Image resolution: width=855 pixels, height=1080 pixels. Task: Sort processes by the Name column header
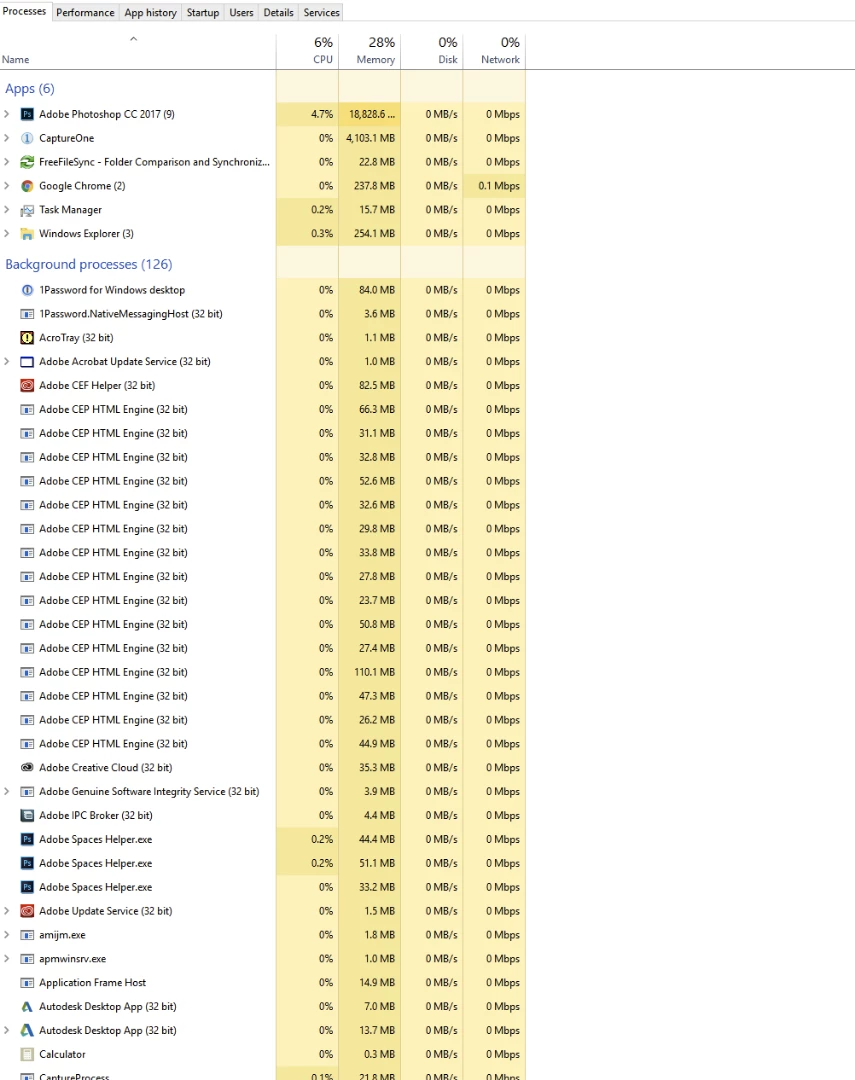click(138, 50)
